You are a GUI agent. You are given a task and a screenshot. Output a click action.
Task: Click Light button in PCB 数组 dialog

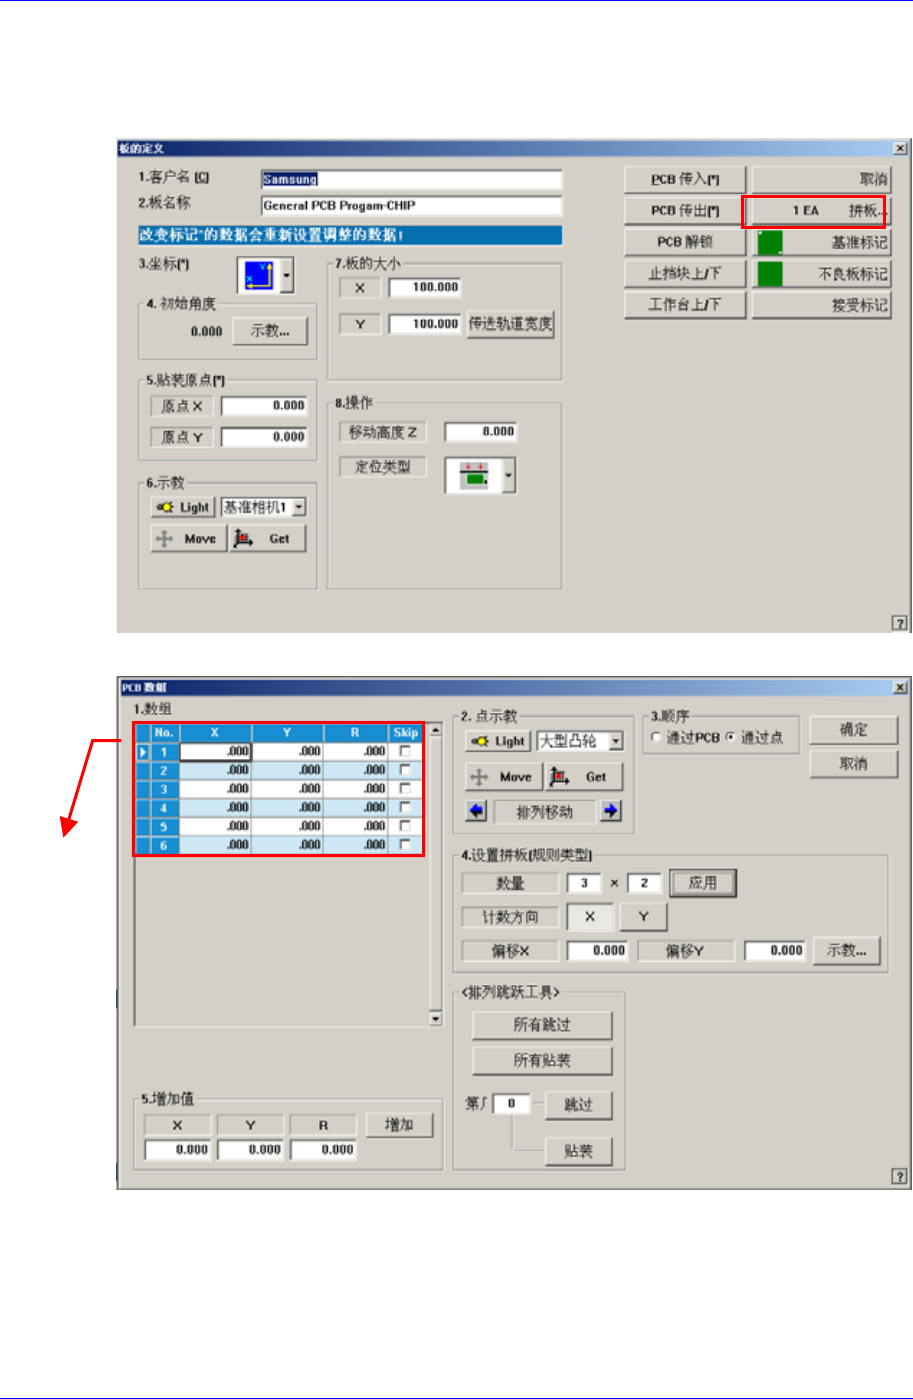498,741
